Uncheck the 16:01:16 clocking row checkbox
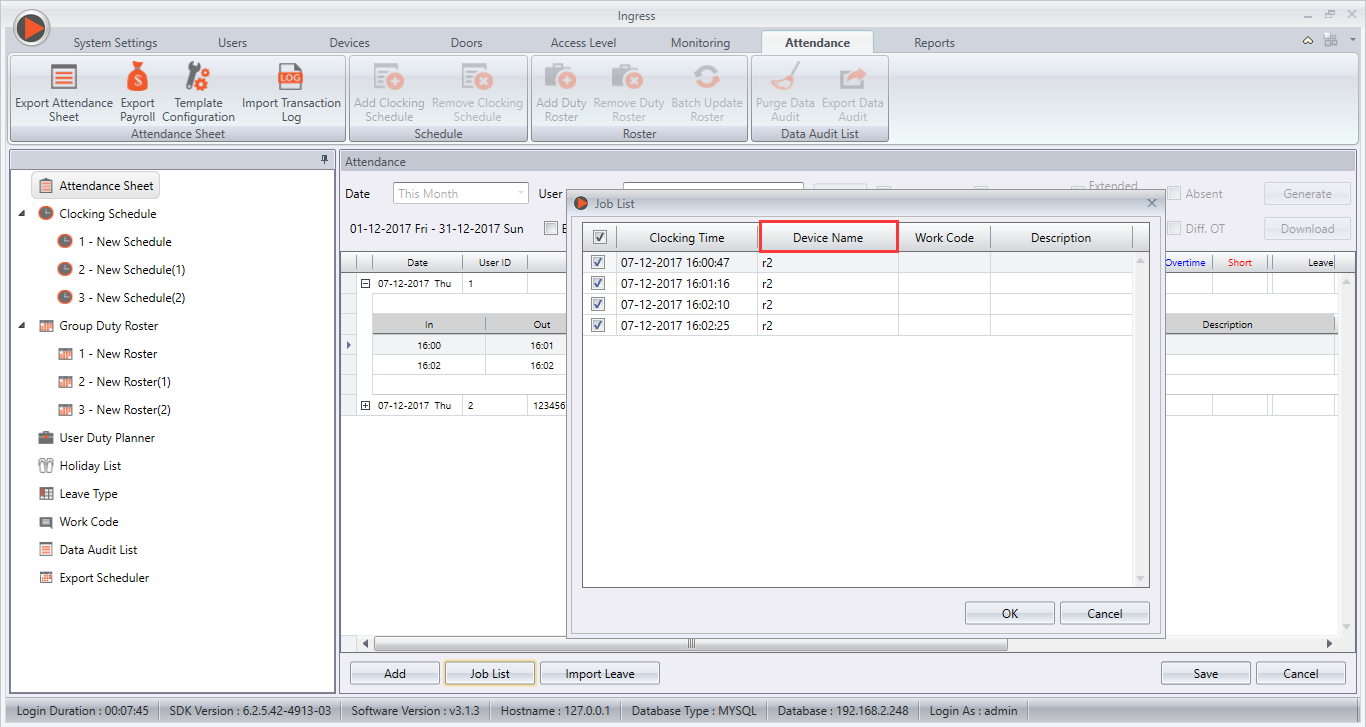 click(x=599, y=284)
